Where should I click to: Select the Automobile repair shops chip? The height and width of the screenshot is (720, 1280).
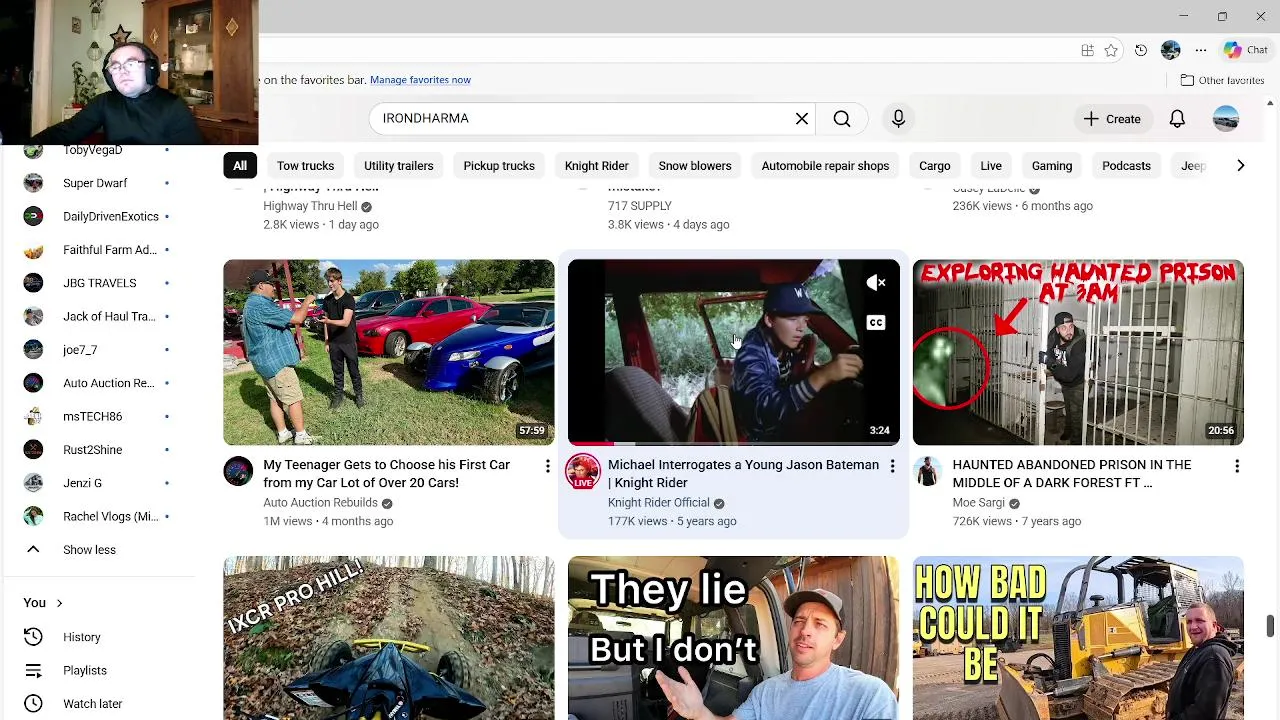click(x=825, y=166)
